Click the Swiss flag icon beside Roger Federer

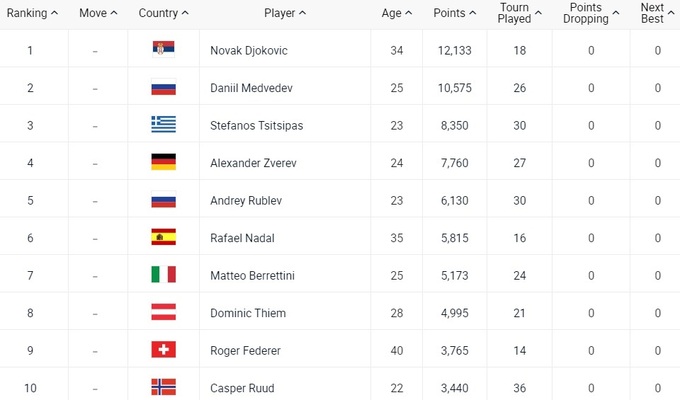point(163,349)
